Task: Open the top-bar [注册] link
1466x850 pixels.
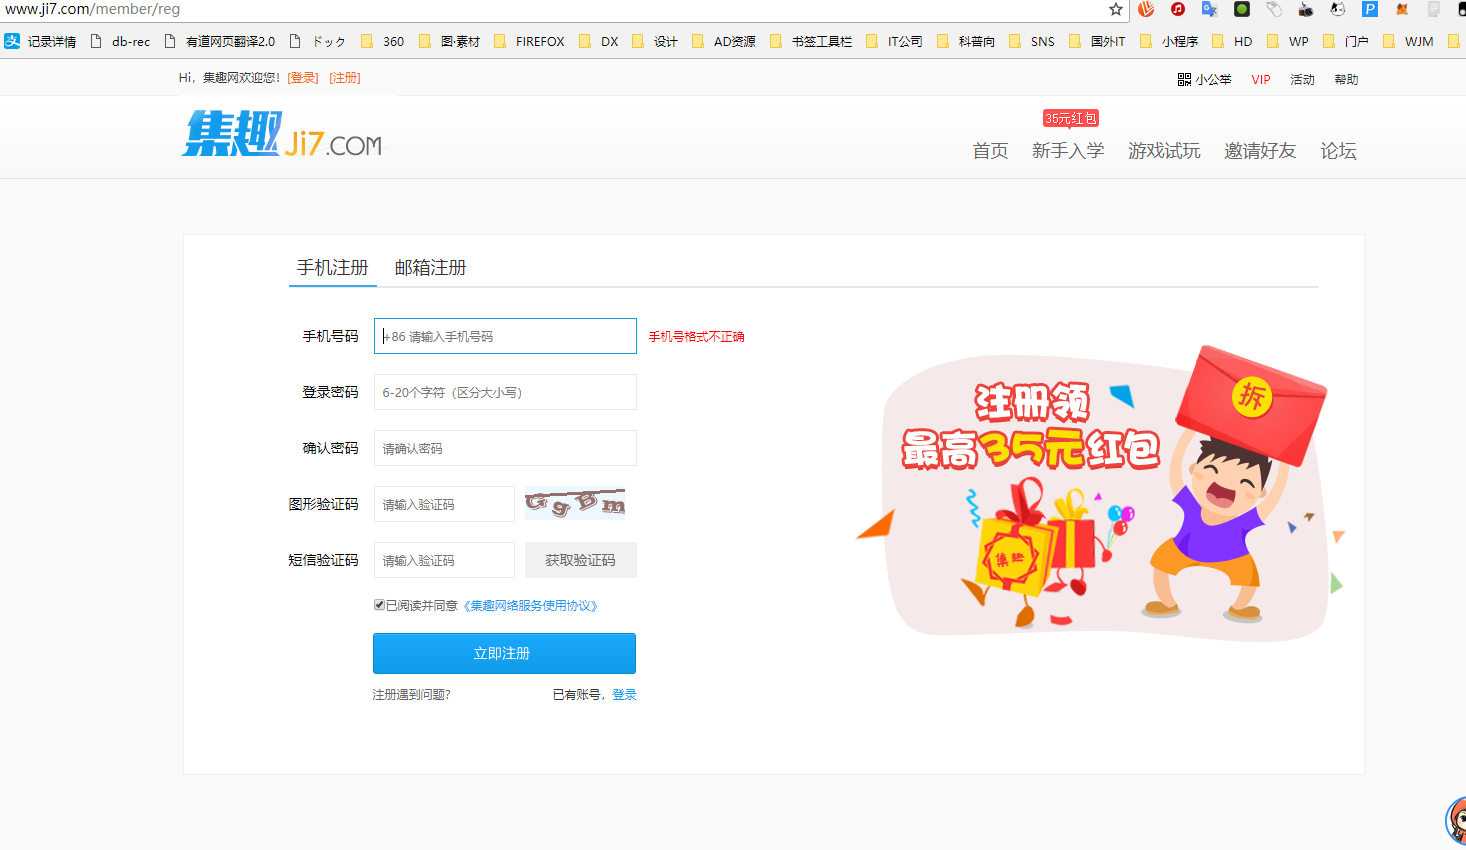Action: click(x=345, y=78)
